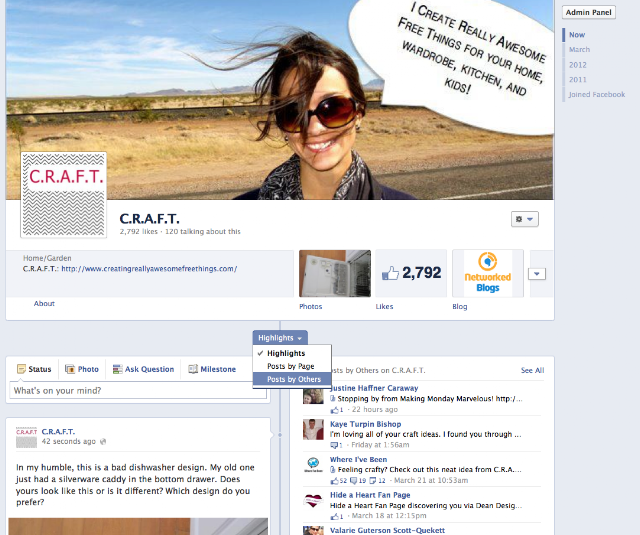Screen dimensions: 640x535
Task: Open the 42 seconds ago timestamp
Action: point(69,442)
